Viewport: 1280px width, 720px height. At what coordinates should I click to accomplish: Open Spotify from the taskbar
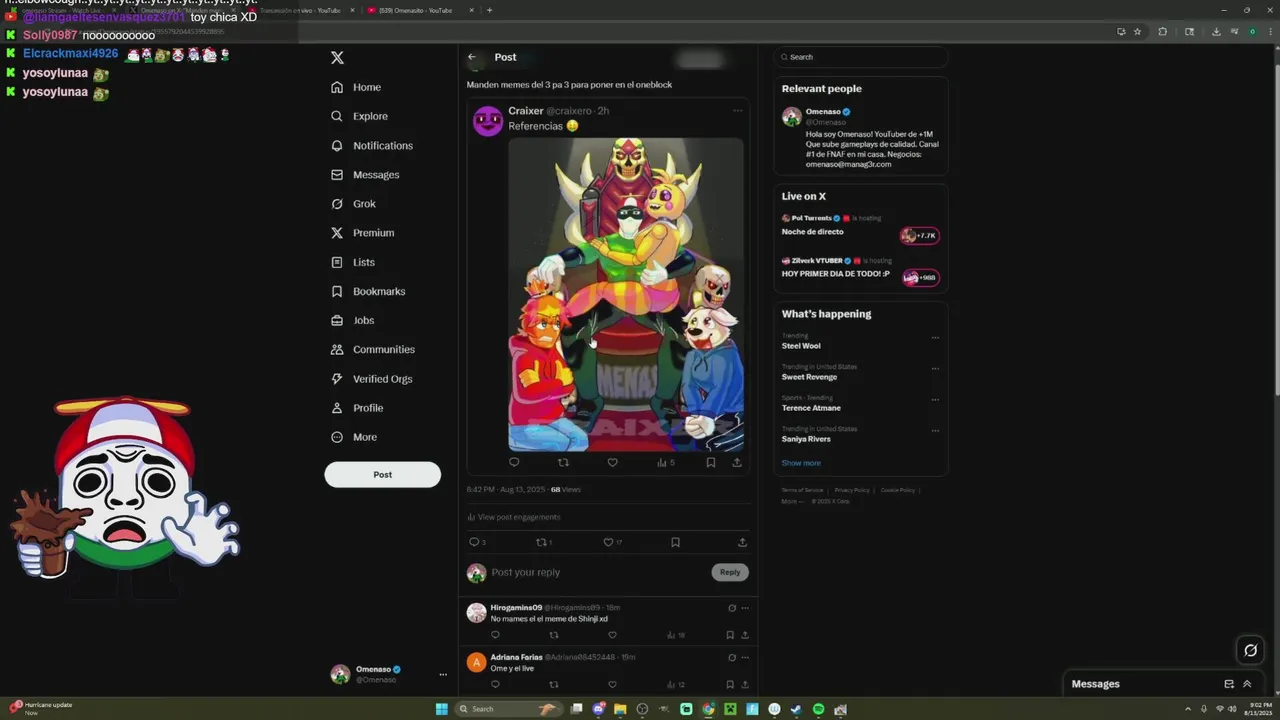(x=818, y=709)
